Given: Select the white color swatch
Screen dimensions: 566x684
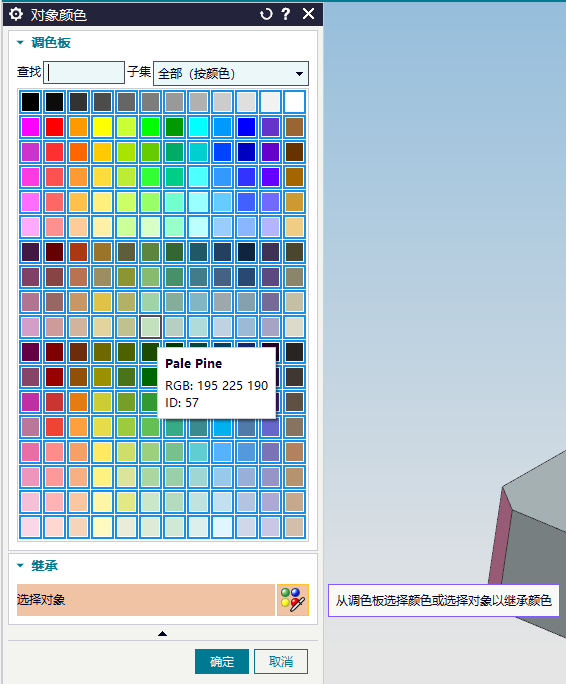Looking at the screenshot, I should [x=295, y=102].
